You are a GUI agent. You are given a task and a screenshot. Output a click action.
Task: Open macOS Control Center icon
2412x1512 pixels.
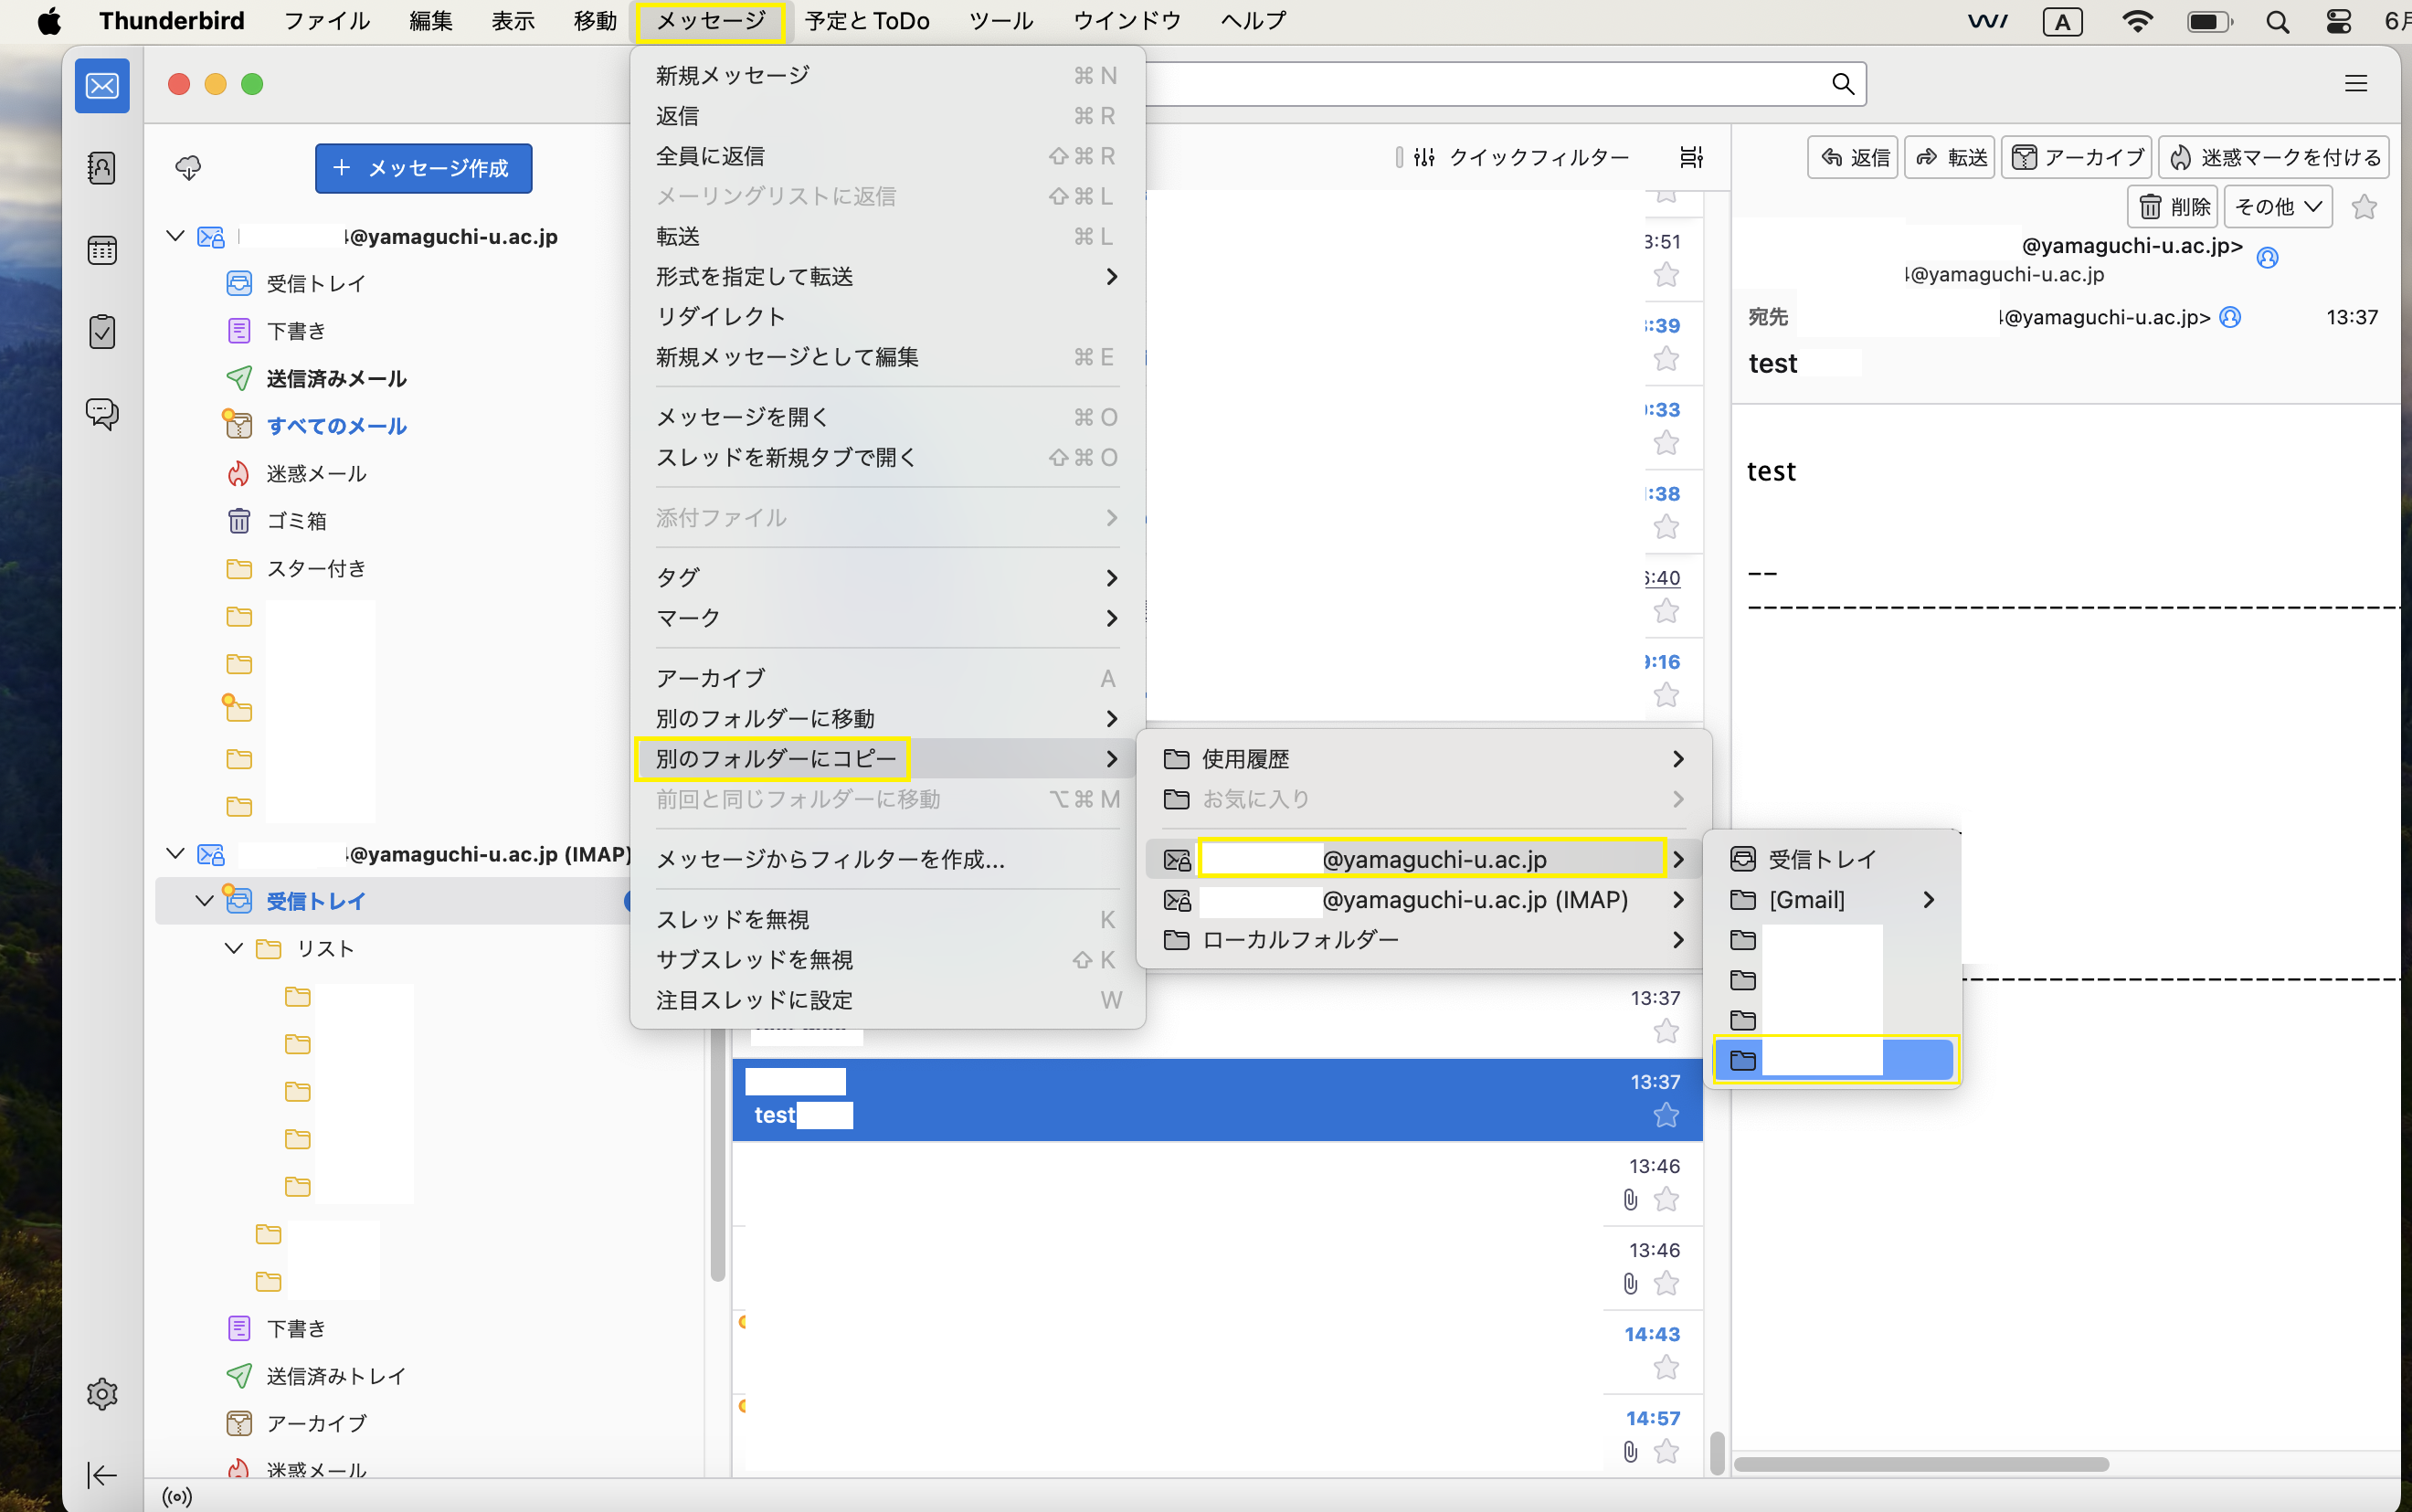coord(2338,21)
